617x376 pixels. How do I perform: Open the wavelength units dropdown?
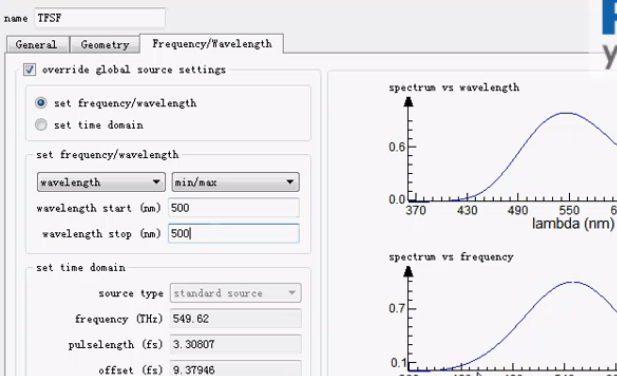(101, 182)
